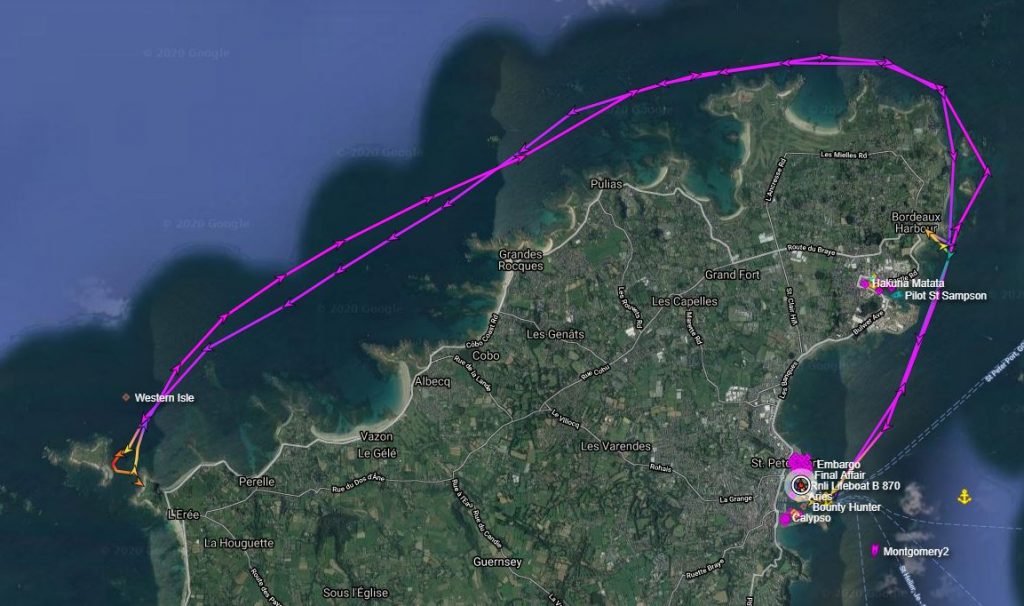The height and width of the screenshot is (606, 1024).
Task: Click the yellow anchor icon offshore
Action: [964, 498]
